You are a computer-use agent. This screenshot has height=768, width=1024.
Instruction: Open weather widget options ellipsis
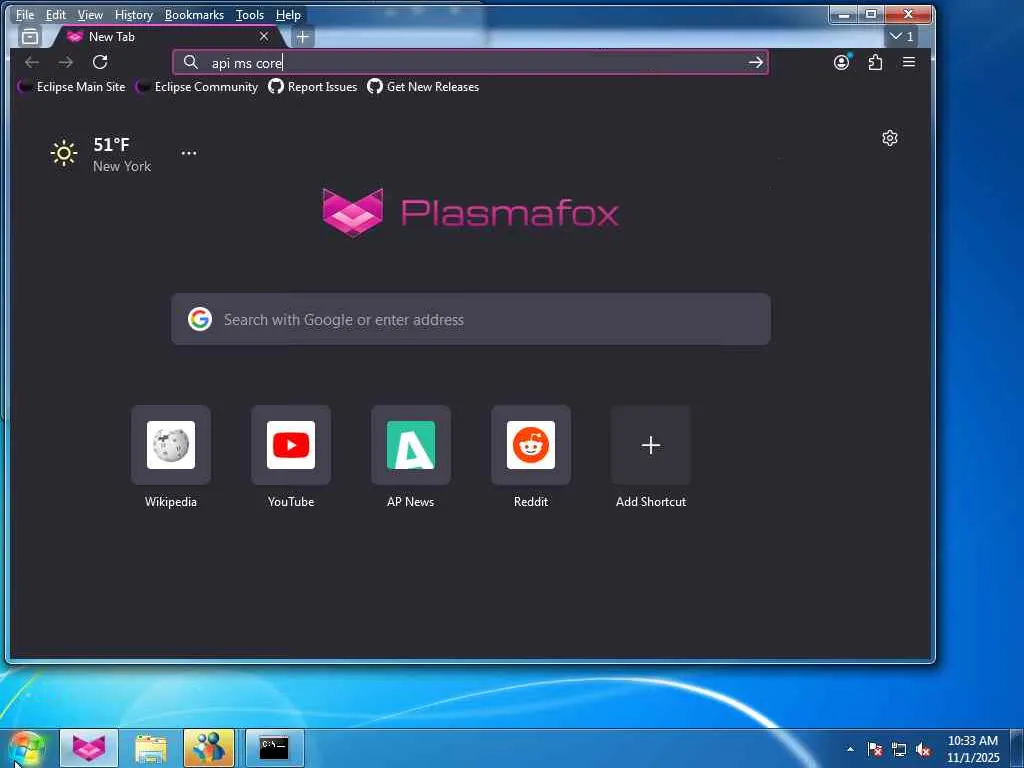pos(189,153)
